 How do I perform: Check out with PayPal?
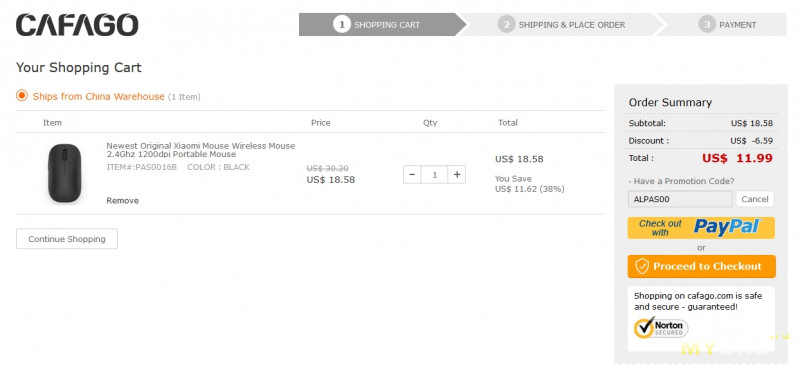[701, 228]
